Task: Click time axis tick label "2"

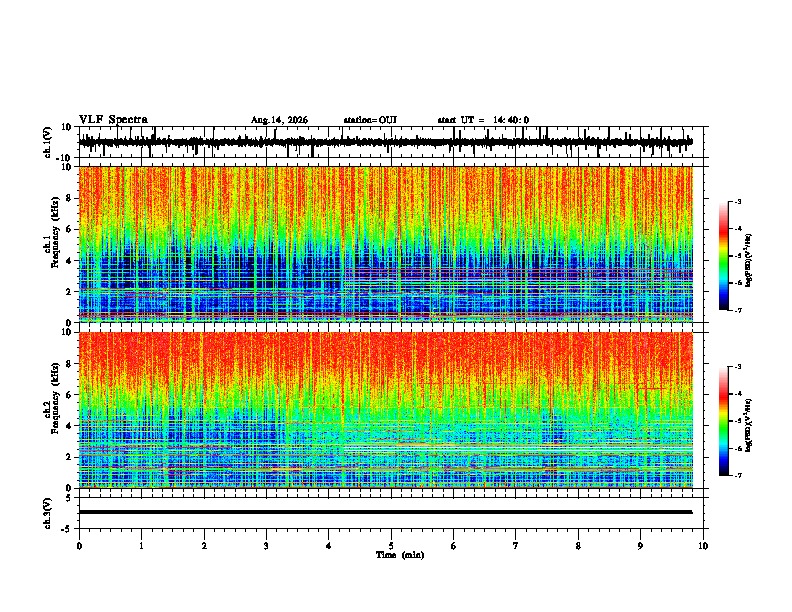Action: 204,546
